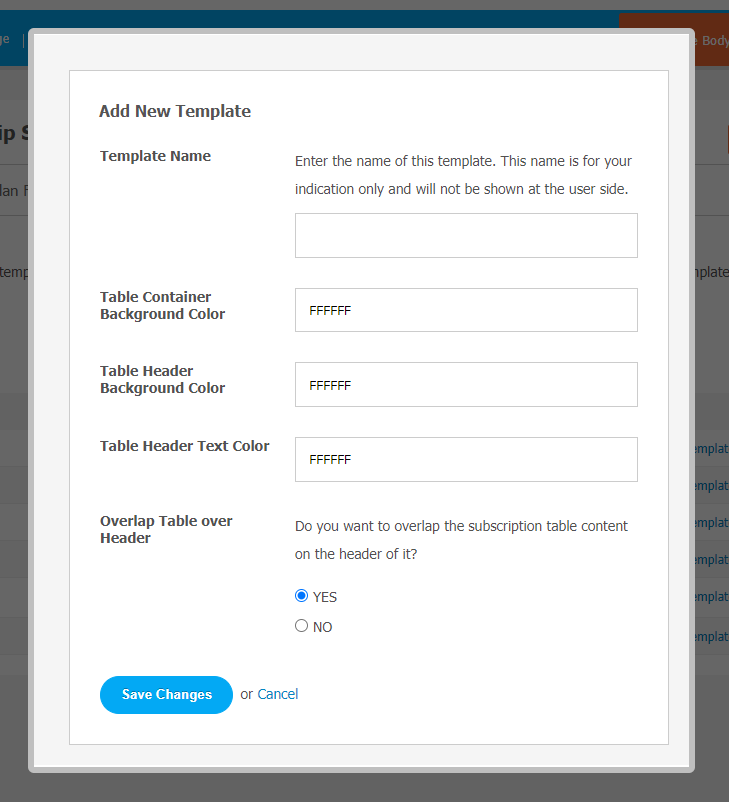Viewport: 729px width, 802px height.
Task: Select the YES radio button
Action: click(x=301, y=596)
